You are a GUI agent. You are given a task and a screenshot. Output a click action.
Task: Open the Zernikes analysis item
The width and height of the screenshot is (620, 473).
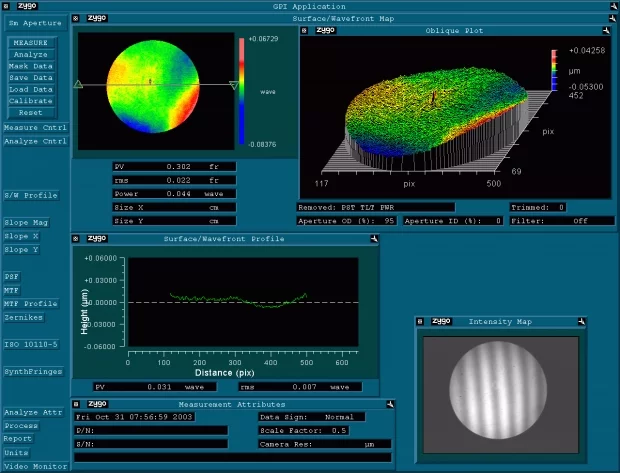pos(23,317)
